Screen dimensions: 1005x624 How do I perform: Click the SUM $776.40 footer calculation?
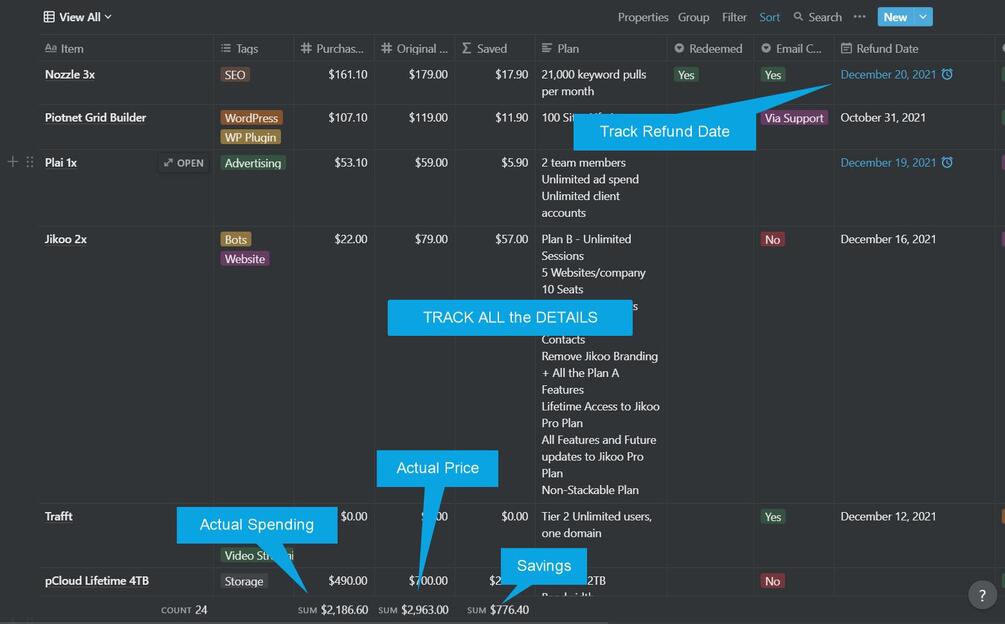[x=498, y=610]
